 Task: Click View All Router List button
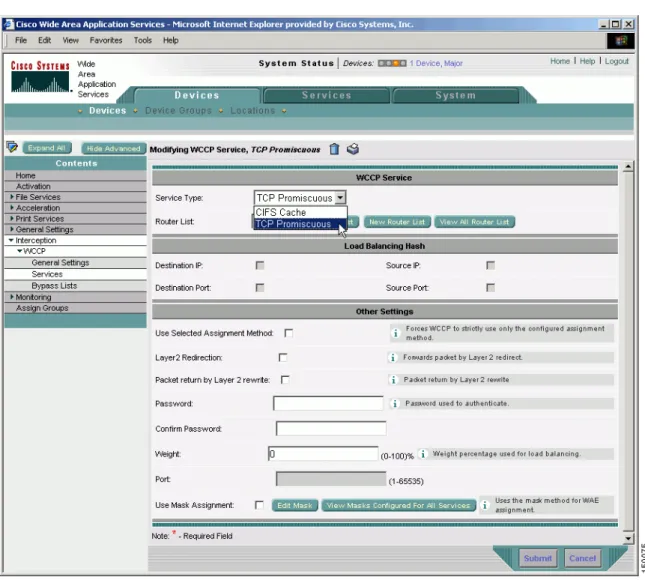(474, 222)
